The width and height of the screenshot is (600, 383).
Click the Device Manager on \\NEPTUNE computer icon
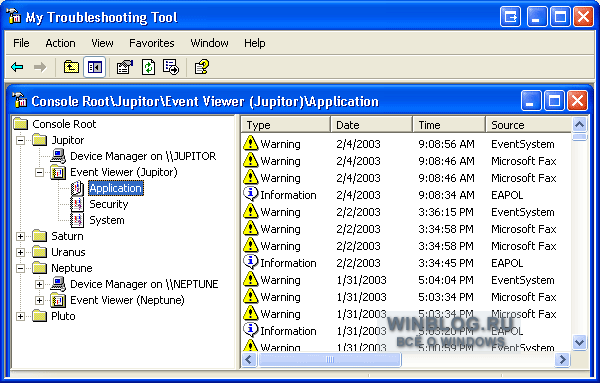click(58, 284)
